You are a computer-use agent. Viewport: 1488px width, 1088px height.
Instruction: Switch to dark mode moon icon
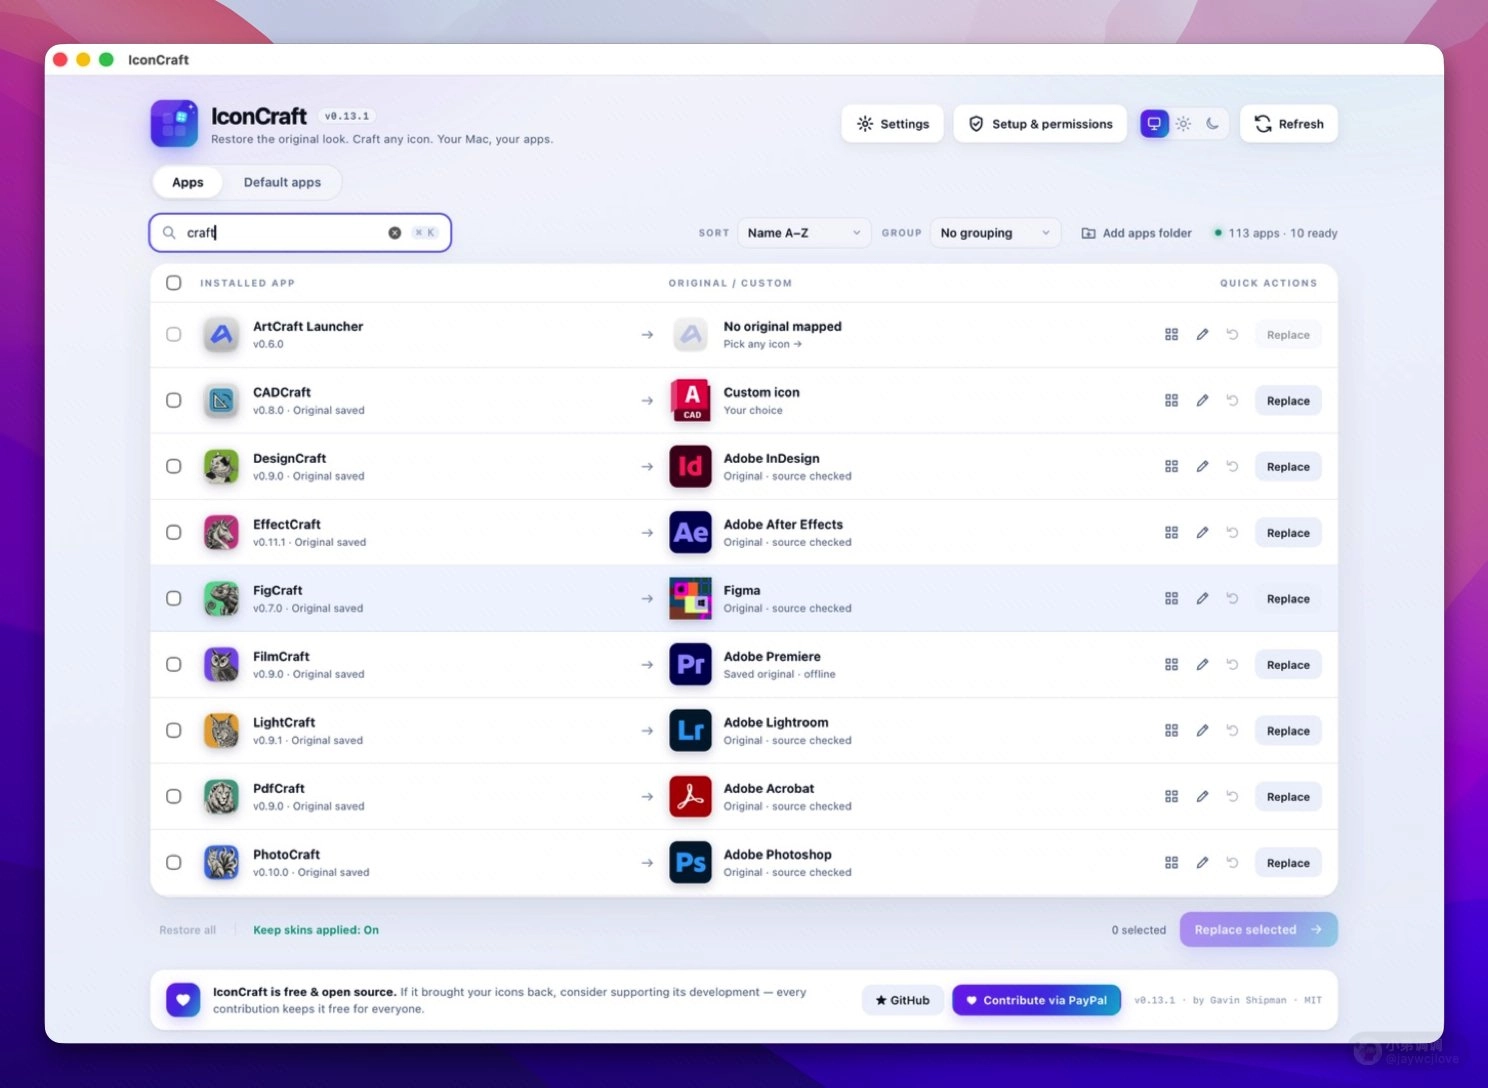point(1212,124)
